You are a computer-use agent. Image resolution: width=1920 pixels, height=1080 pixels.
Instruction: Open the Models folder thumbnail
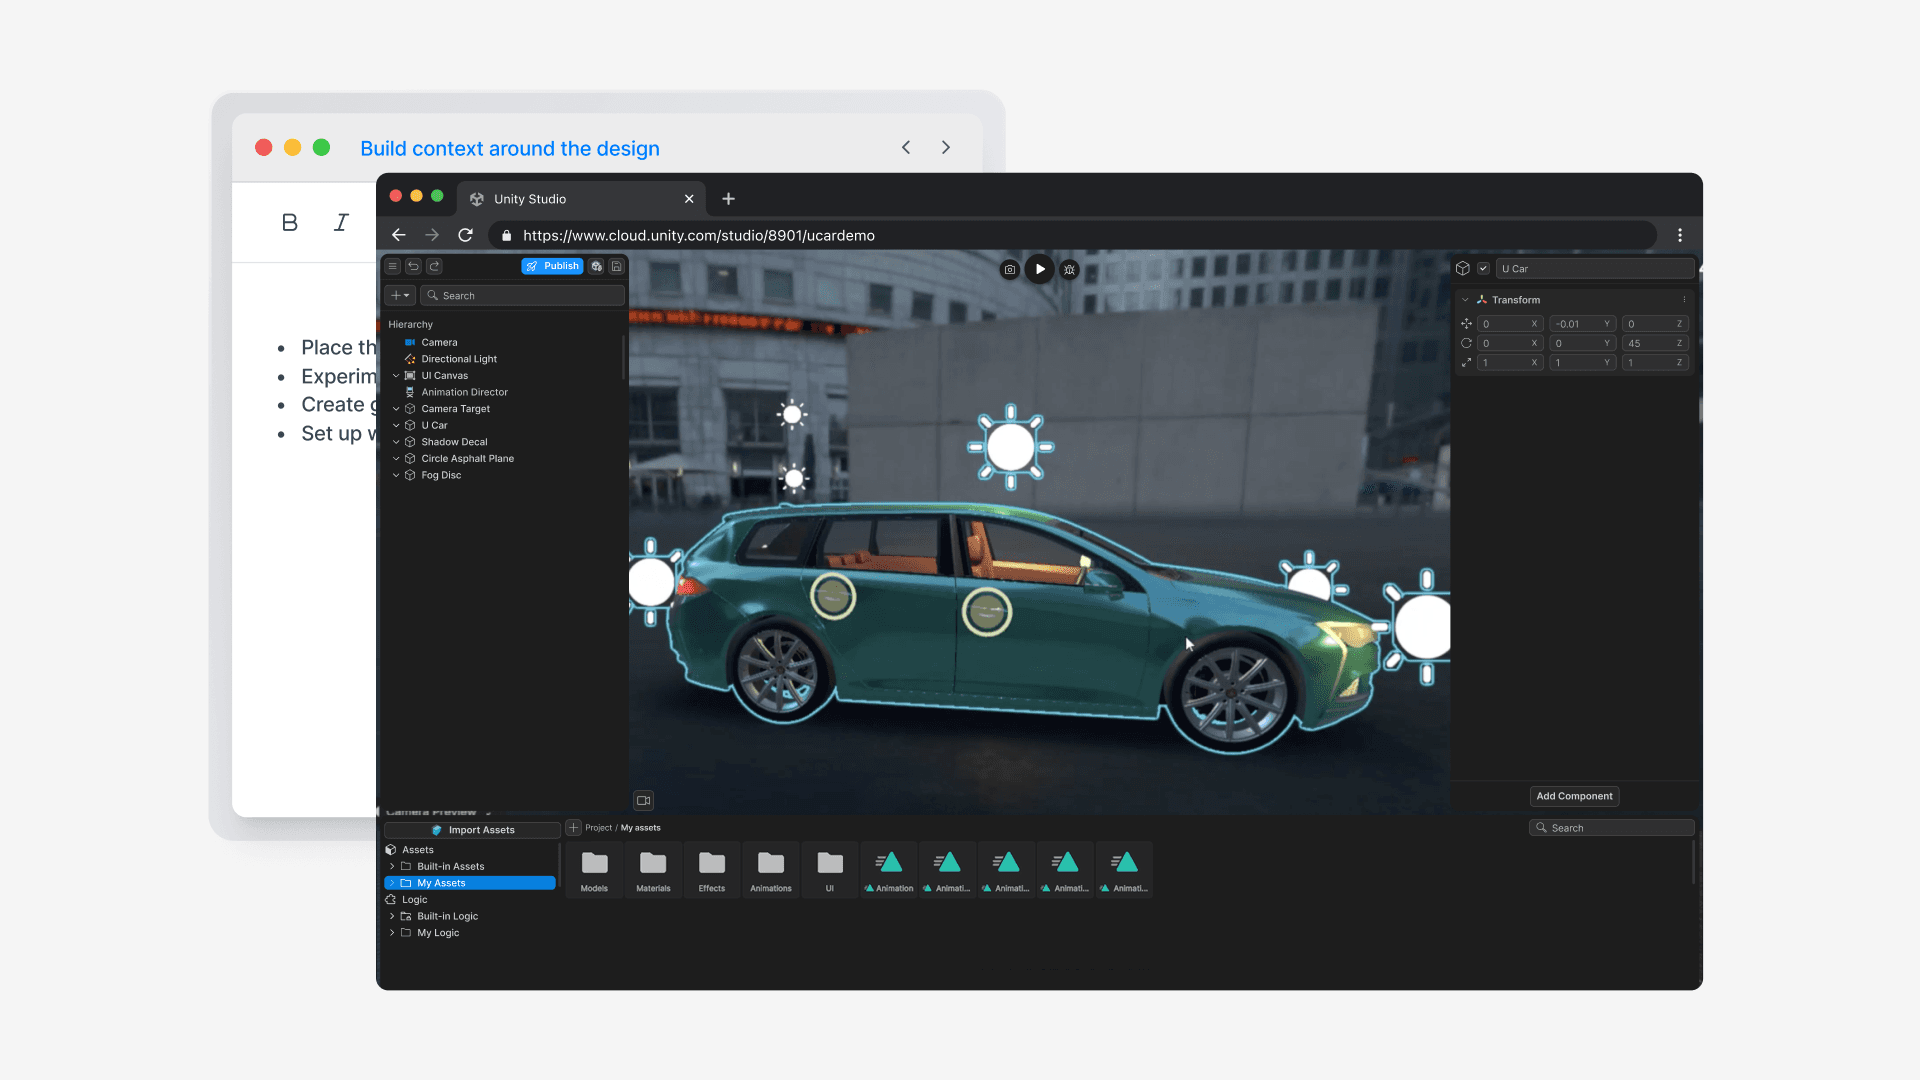(594, 870)
